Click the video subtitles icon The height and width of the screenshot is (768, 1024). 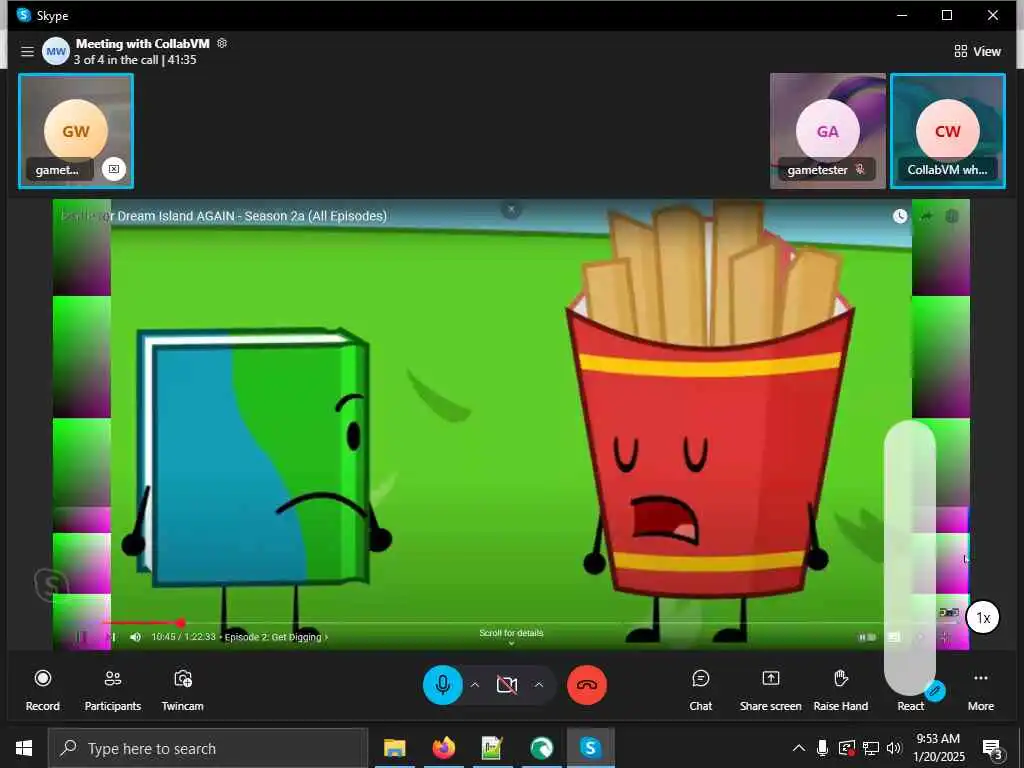pos(894,637)
